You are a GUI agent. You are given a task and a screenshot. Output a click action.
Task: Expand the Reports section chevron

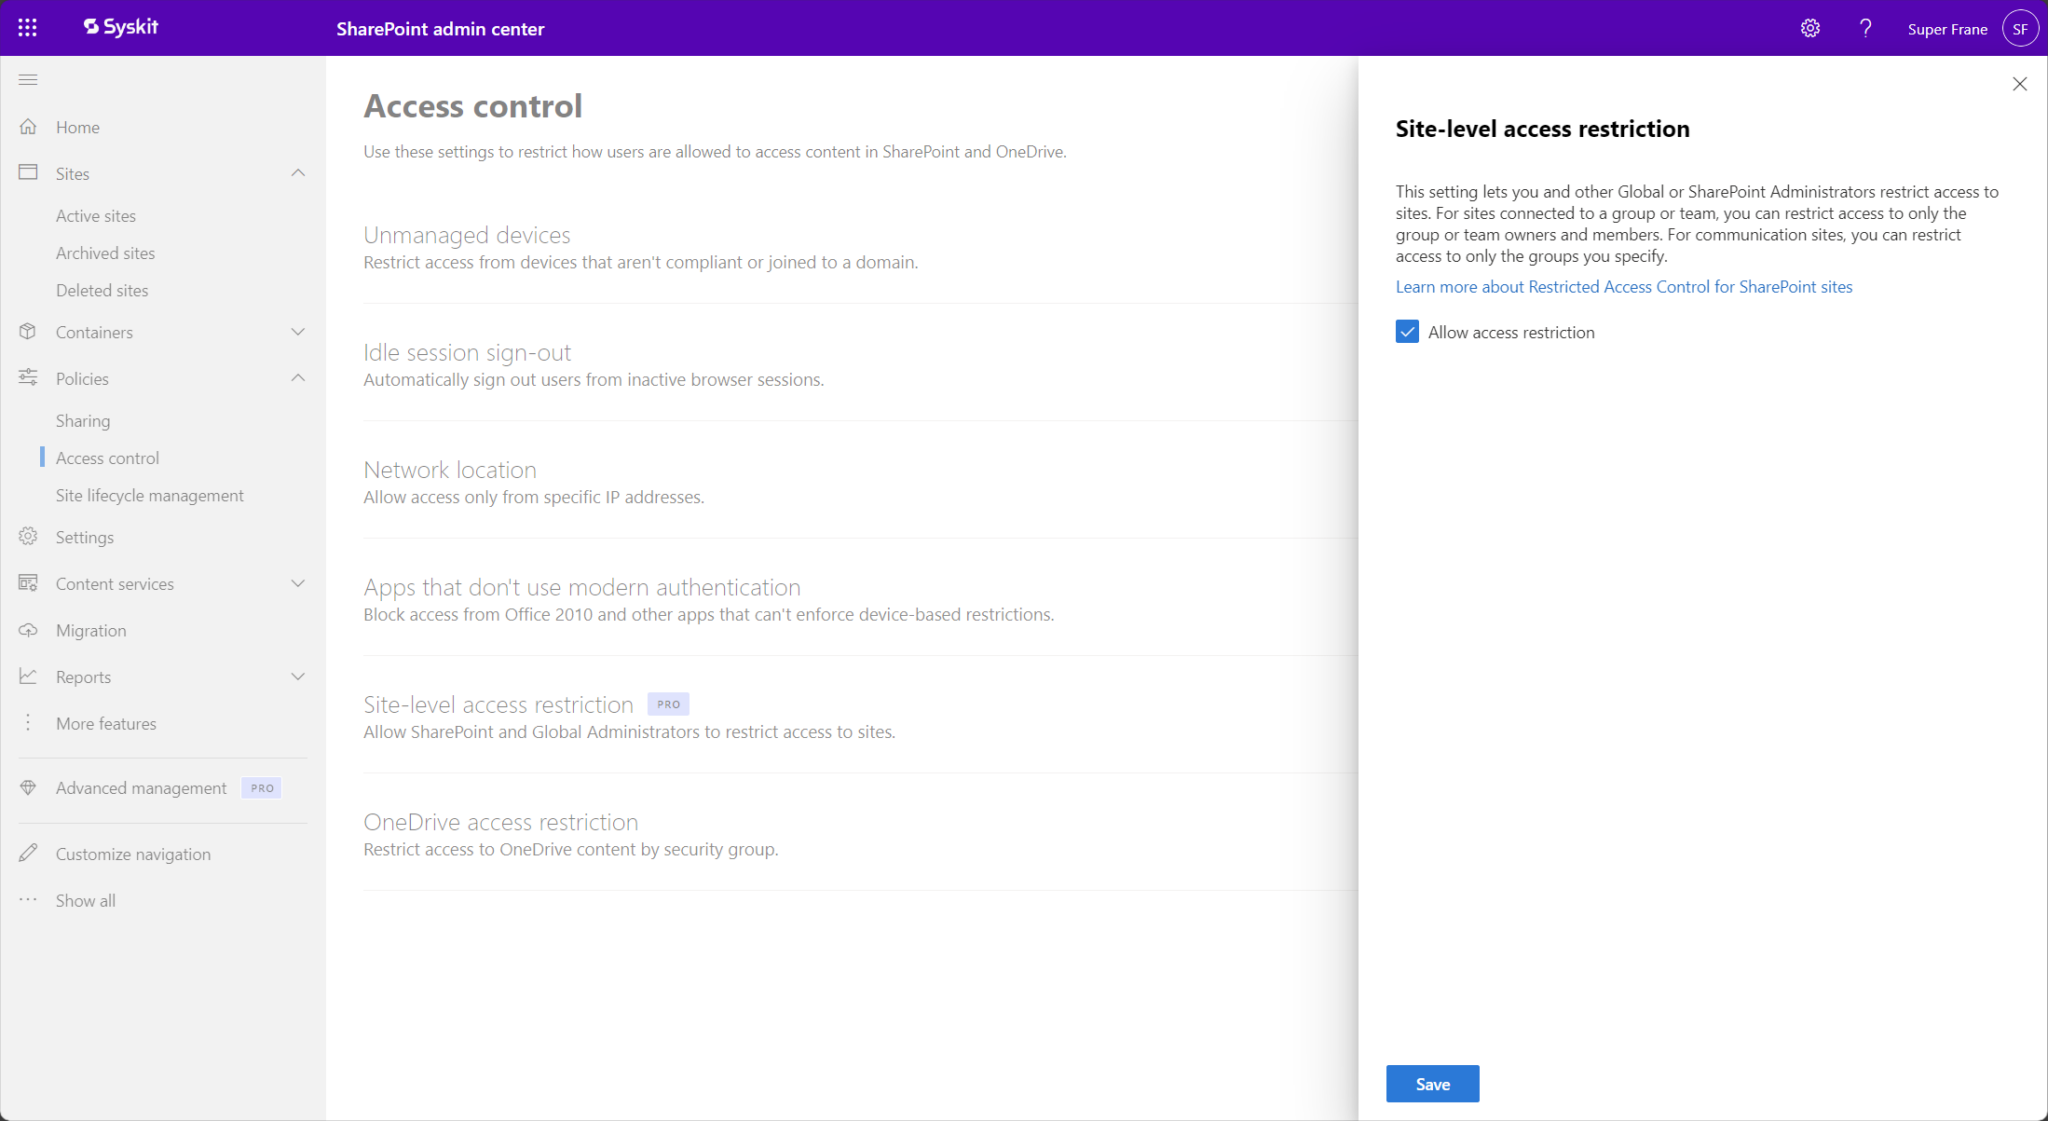tap(297, 676)
